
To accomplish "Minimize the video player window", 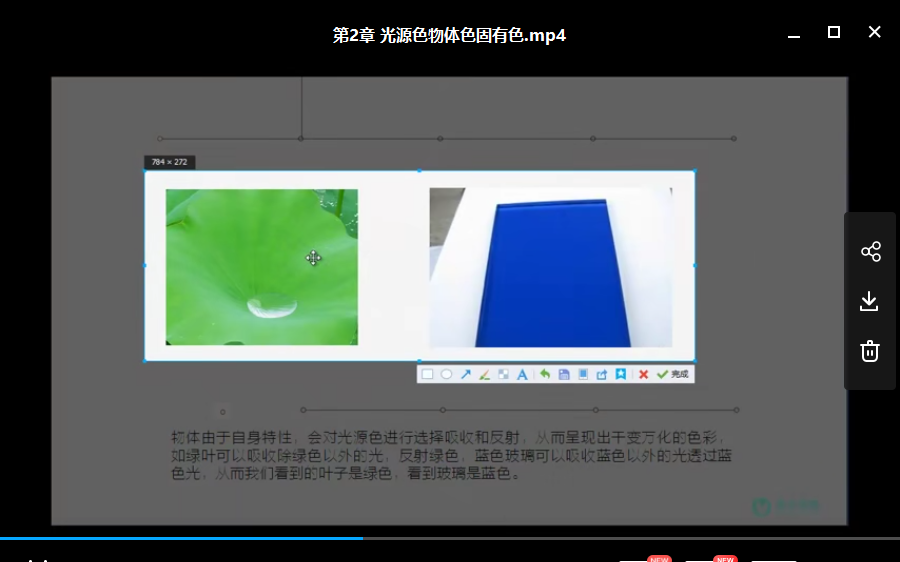I will pyautogui.click(x=794, y=36).
